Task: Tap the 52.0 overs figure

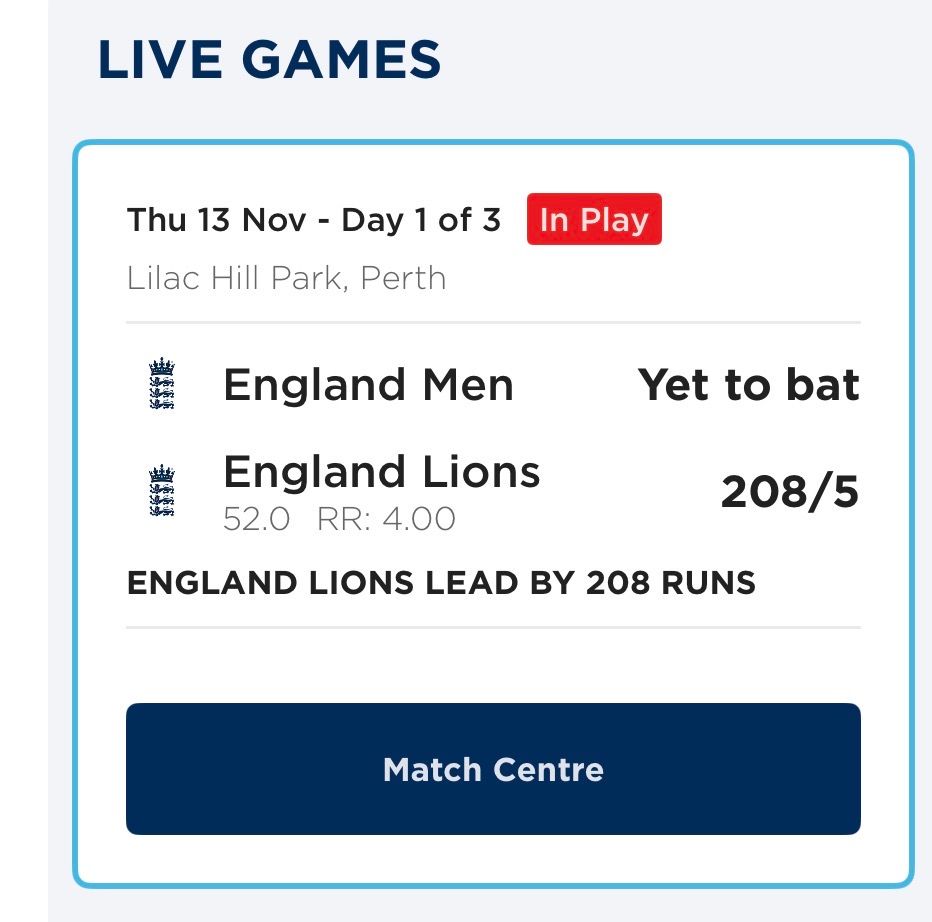Action: [256, 519]
